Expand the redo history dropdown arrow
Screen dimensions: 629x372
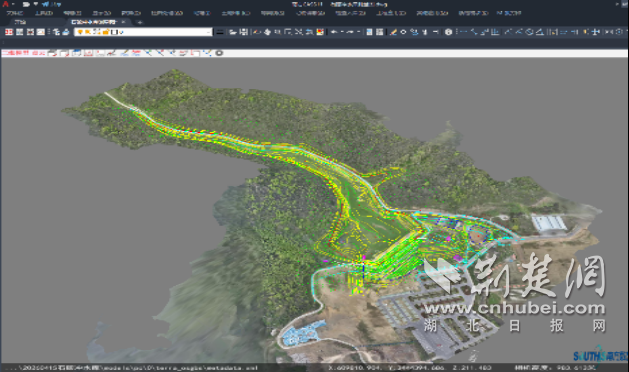[358, 32]
